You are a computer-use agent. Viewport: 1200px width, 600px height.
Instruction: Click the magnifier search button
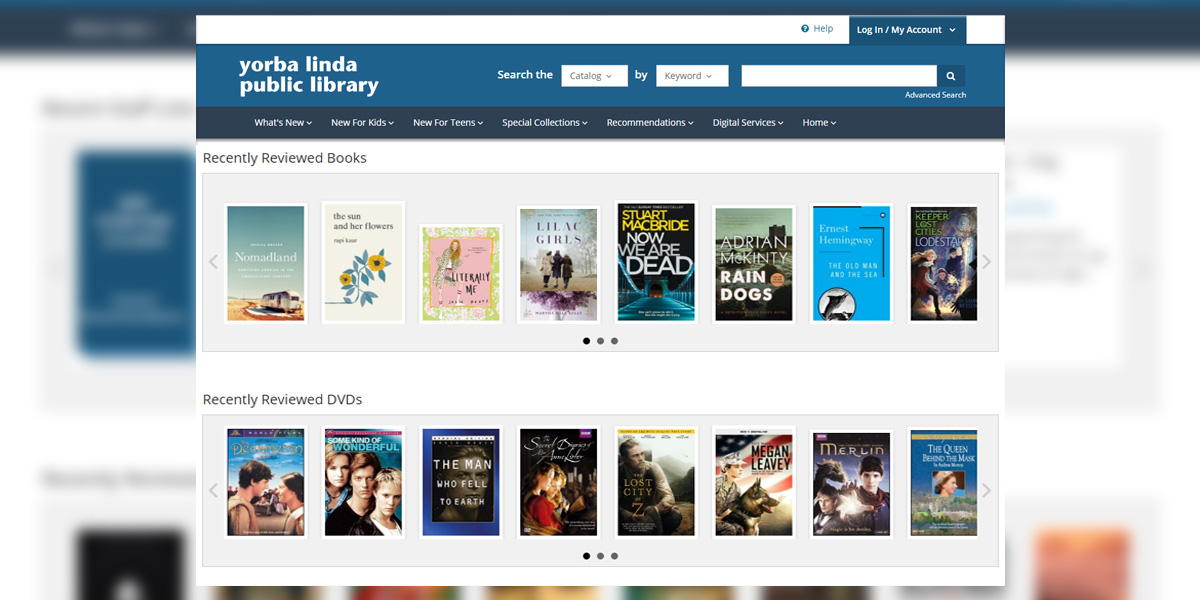(x=951, y=76)
